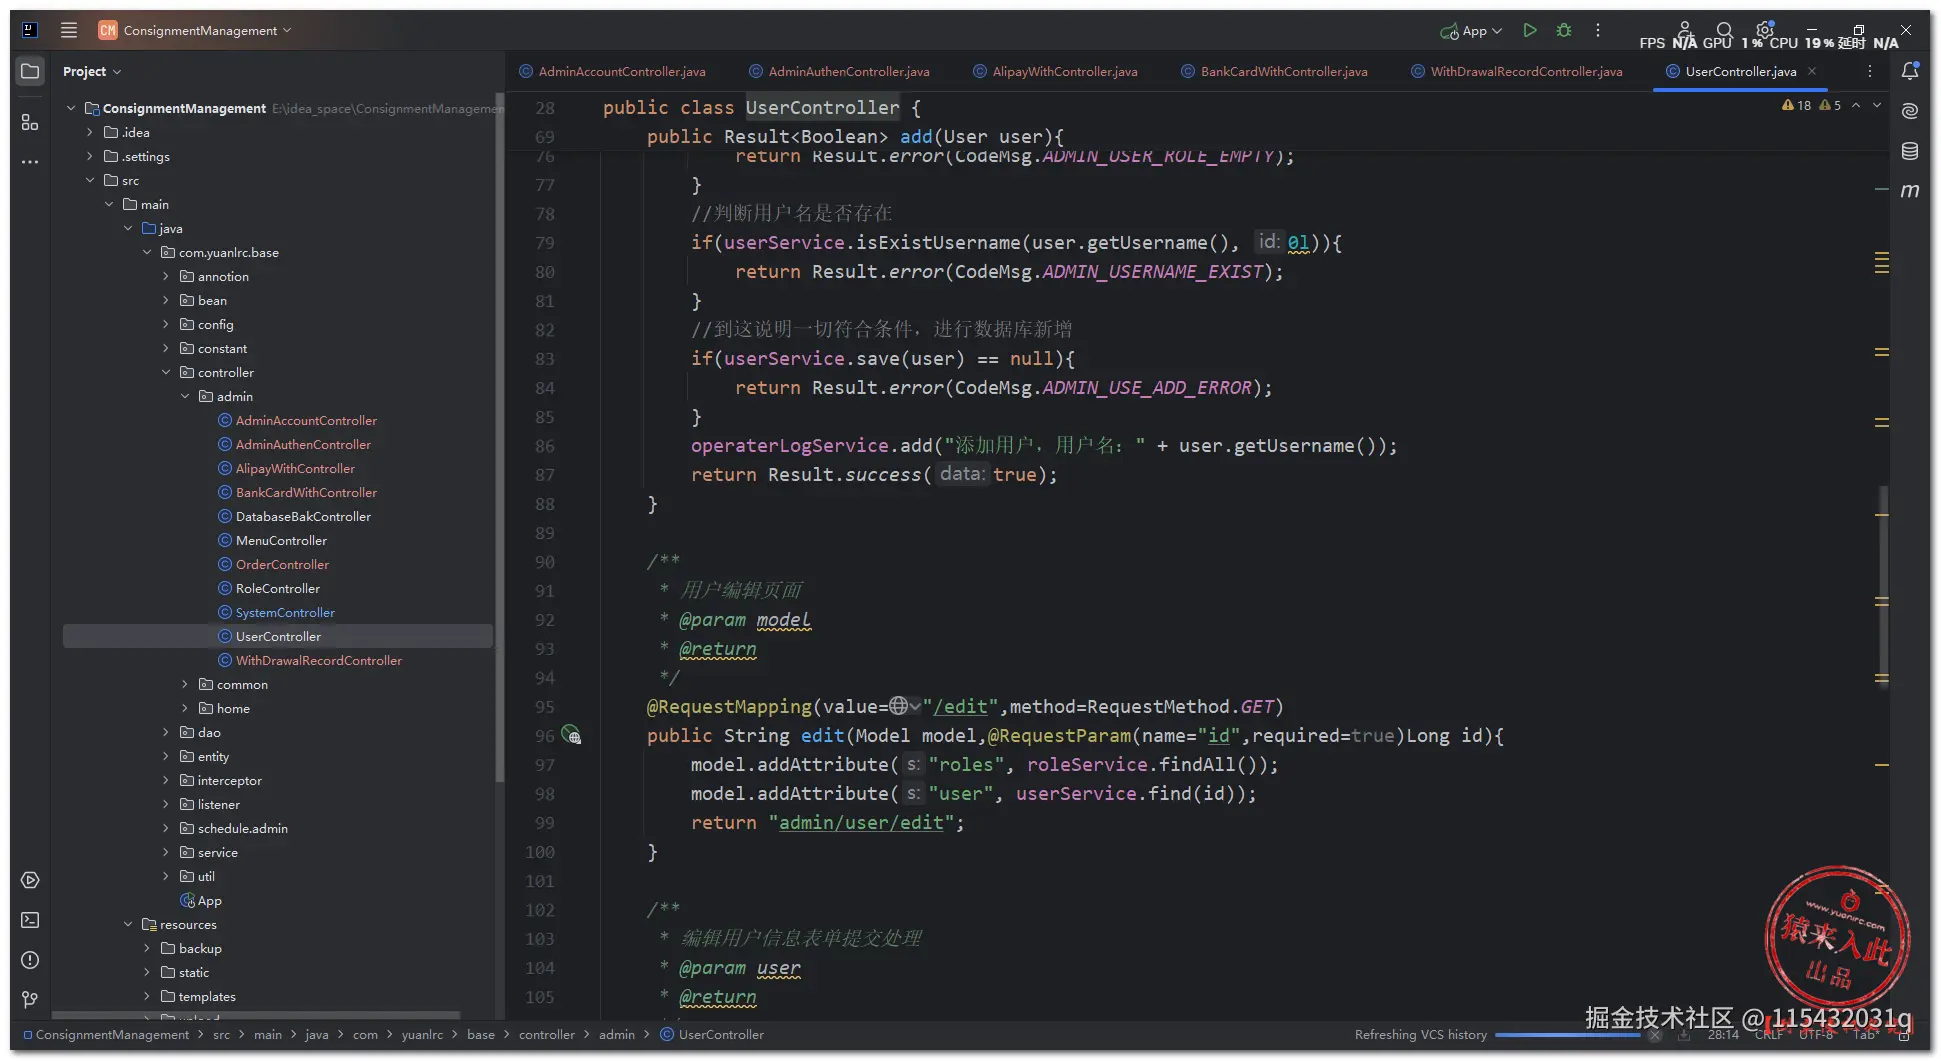Viewport: 1941px width, 1061px height.
Task: Collapse the admin package
Action: coord(185,396)
